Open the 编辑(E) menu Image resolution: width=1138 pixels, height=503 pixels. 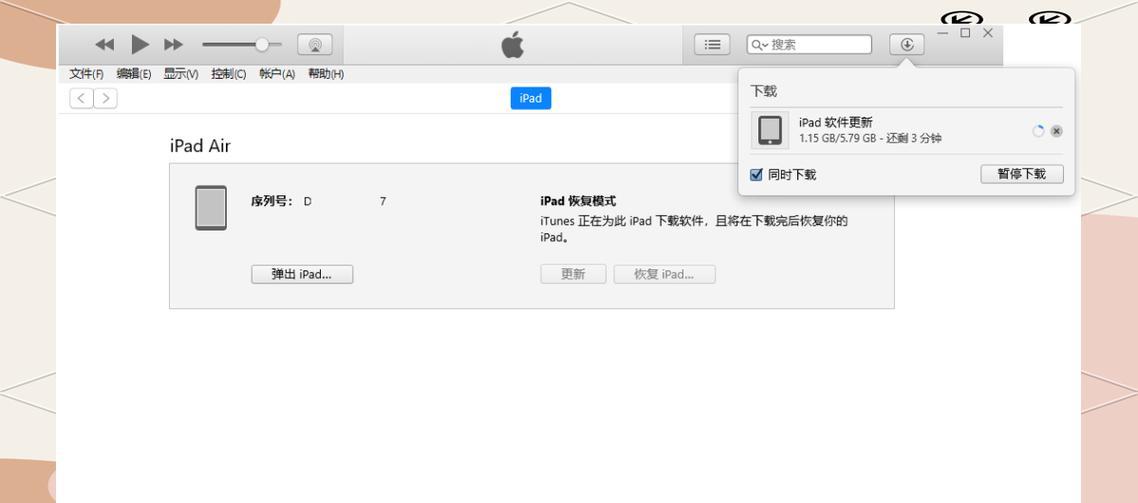coord(134,74)
